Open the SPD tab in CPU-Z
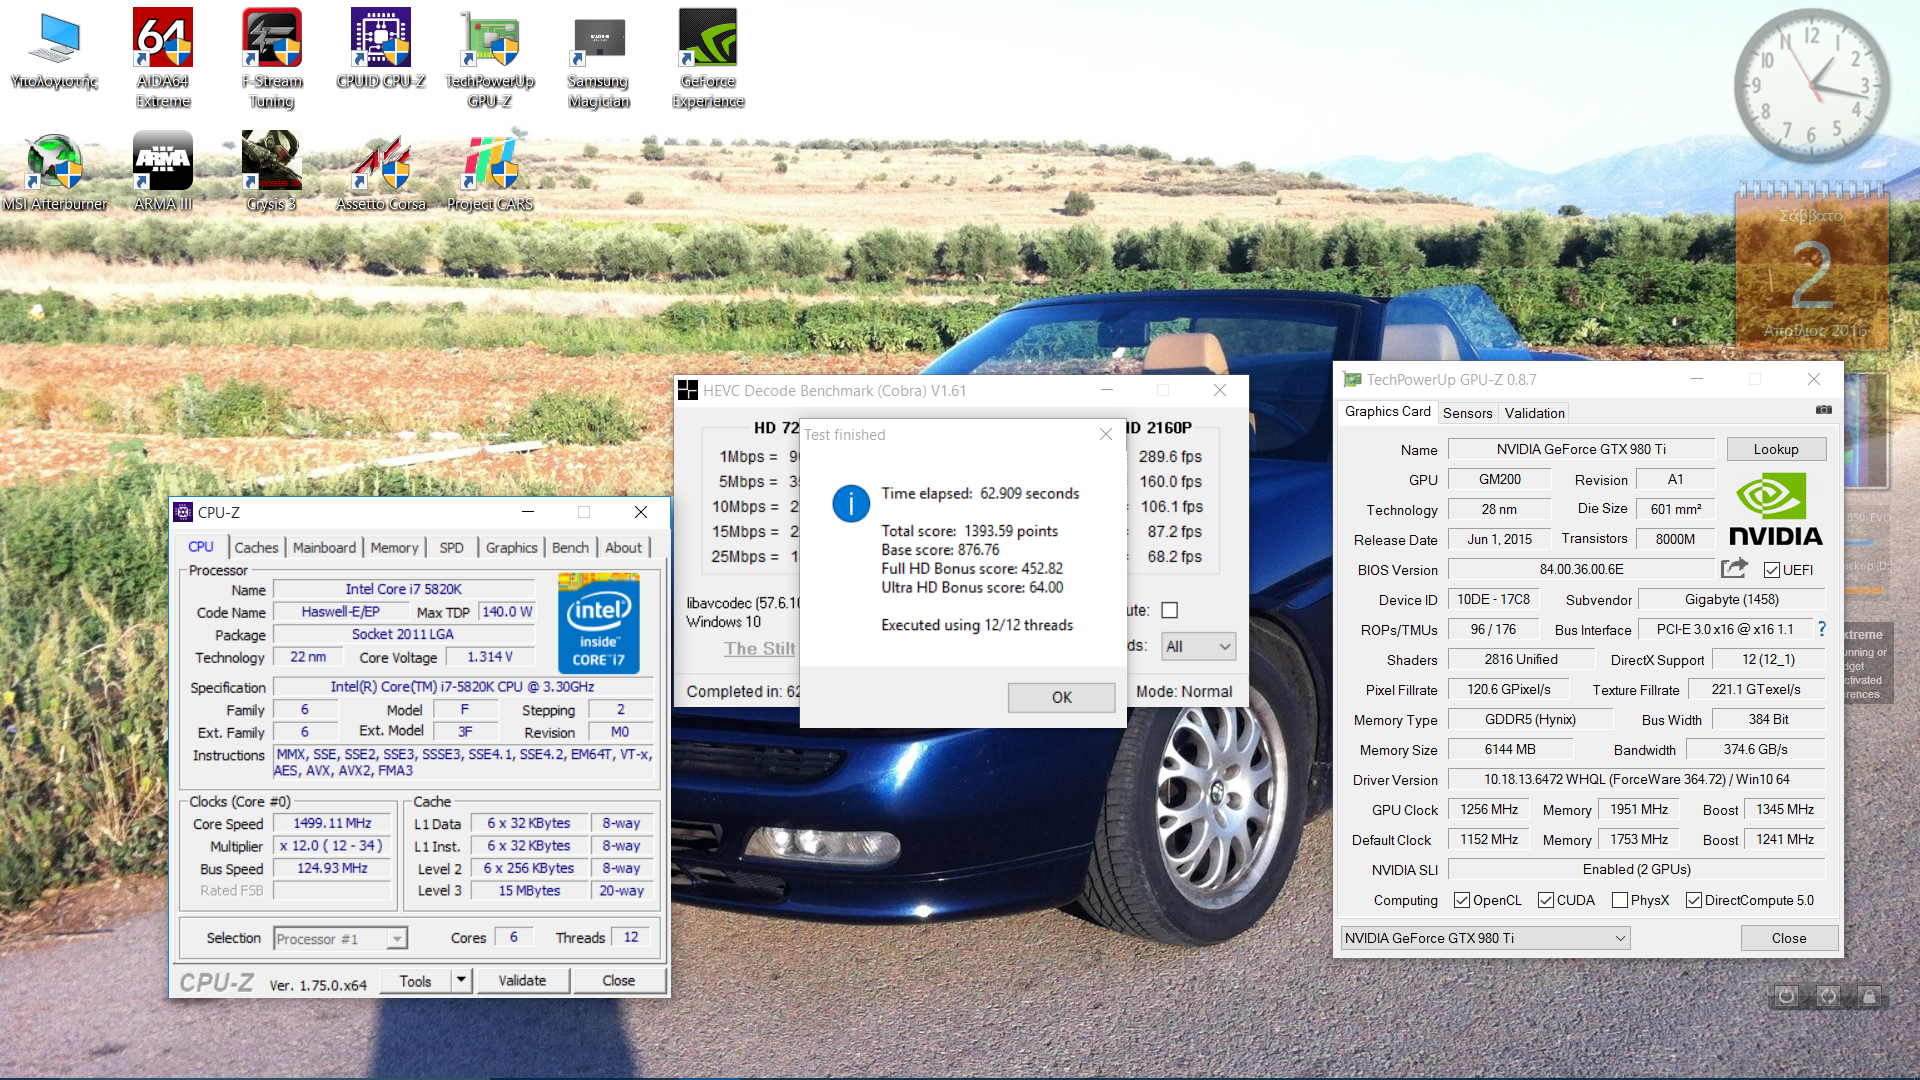 [451, 547]
